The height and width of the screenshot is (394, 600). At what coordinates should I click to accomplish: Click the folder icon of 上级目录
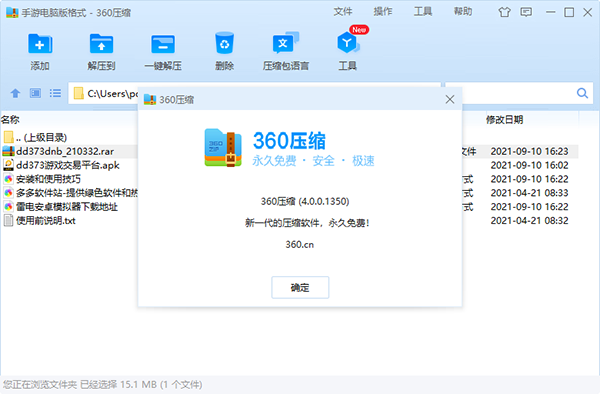point(8,137)
